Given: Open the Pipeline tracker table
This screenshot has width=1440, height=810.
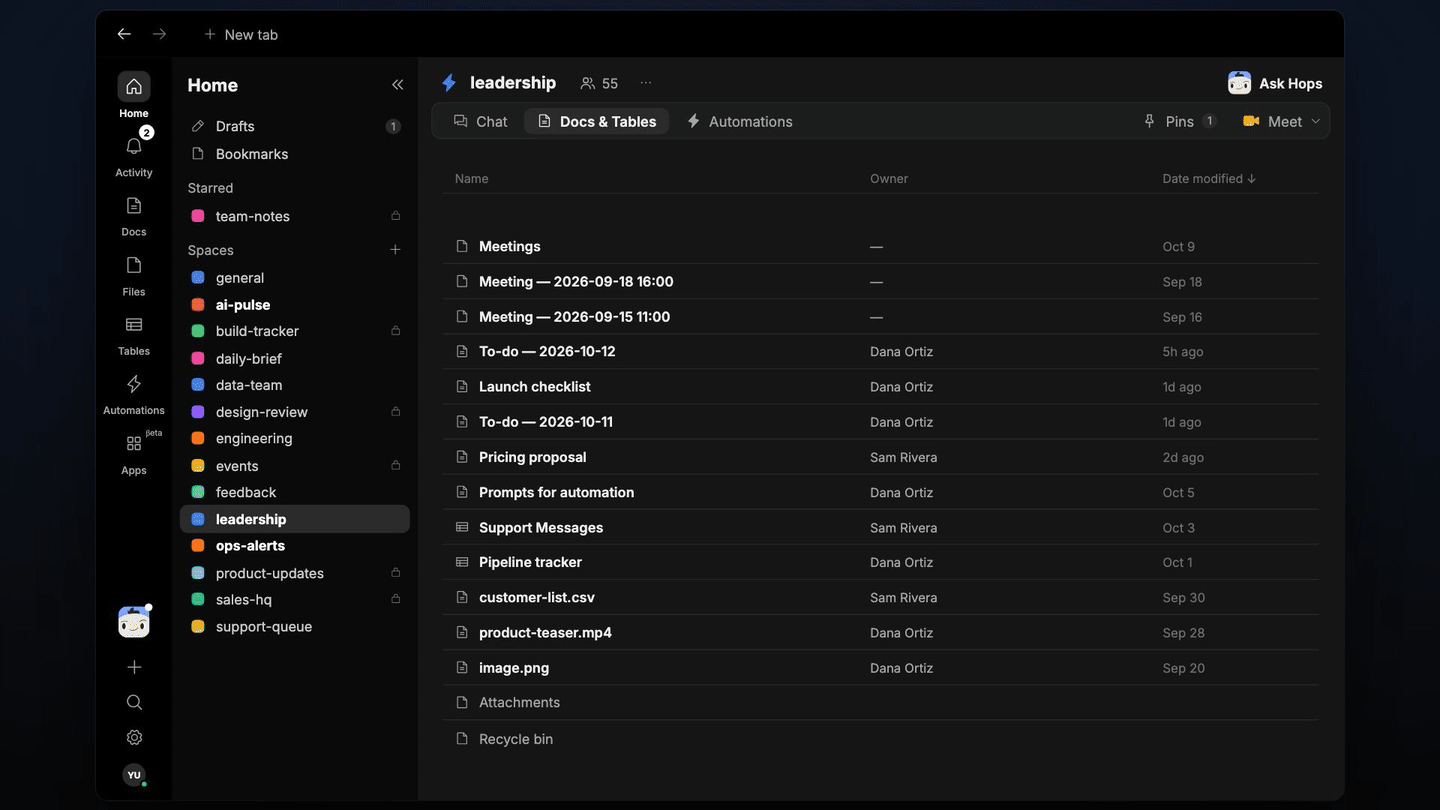Looking at the screenshot, I should point(881,562).
